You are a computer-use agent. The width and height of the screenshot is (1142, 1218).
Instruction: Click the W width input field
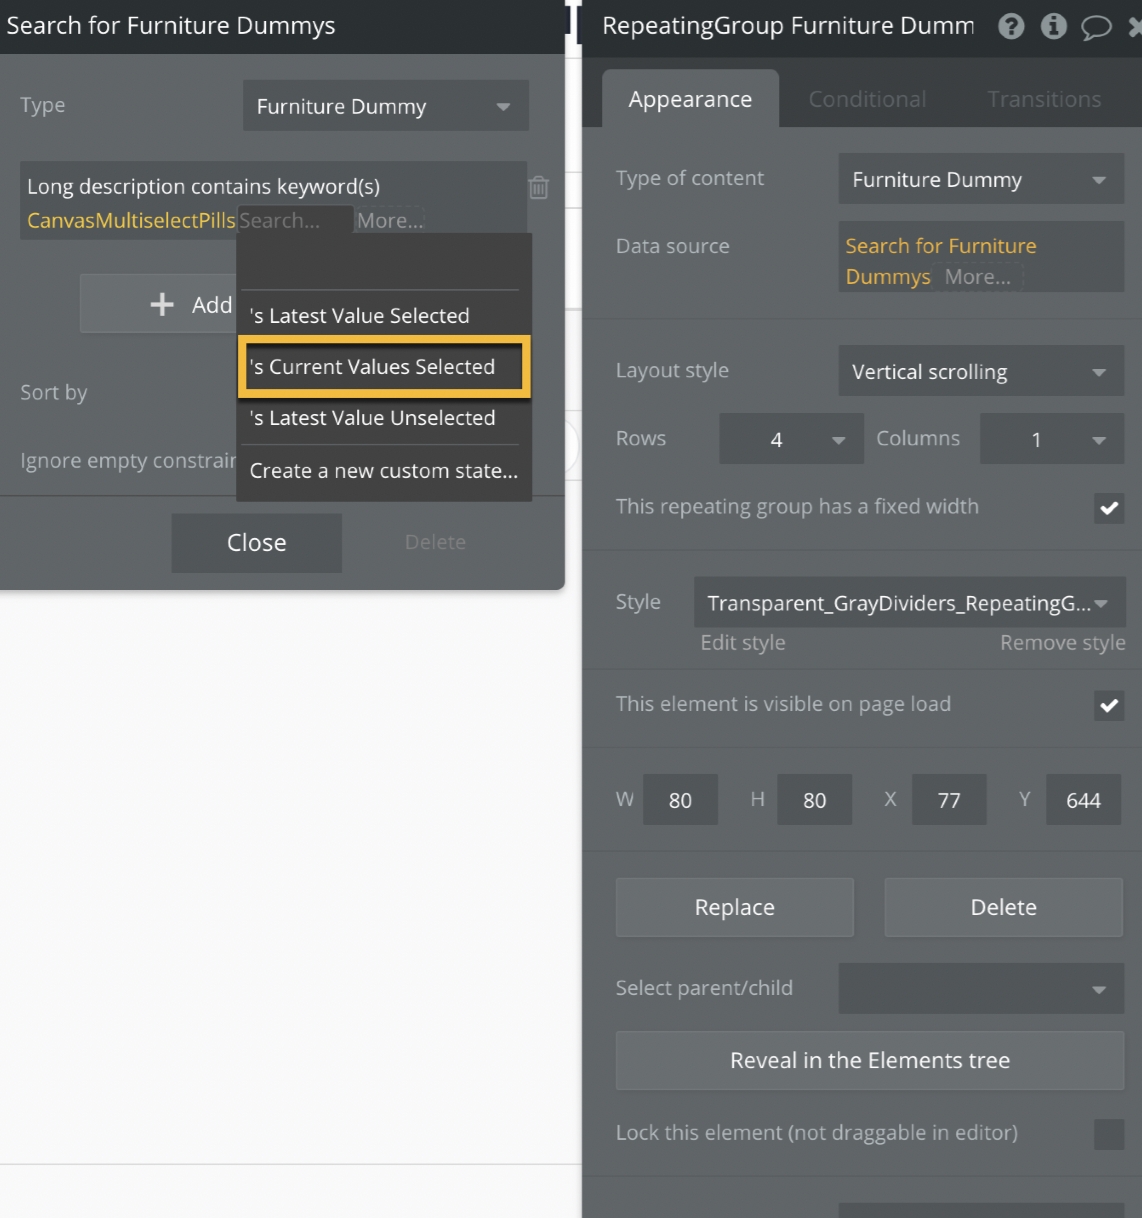point(680,800)
